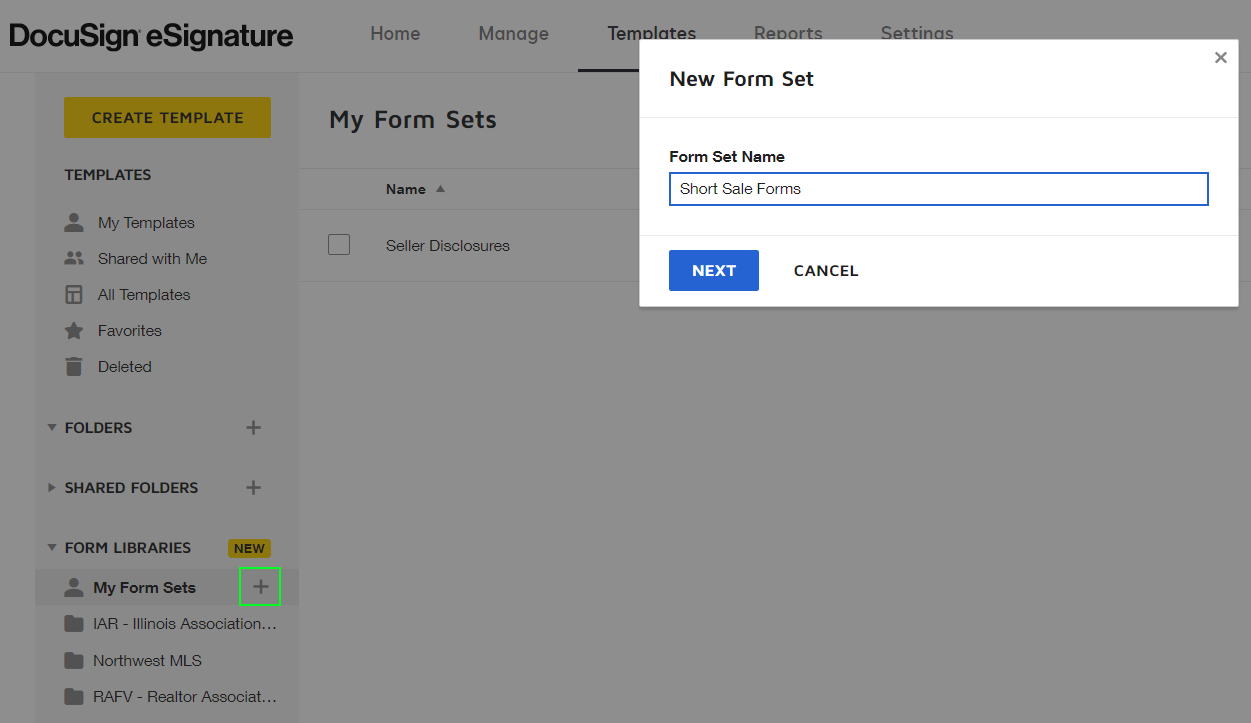Click the Shared with Me people icon
This screenshot has width=1251, height=723.
(x=74, y=259)
